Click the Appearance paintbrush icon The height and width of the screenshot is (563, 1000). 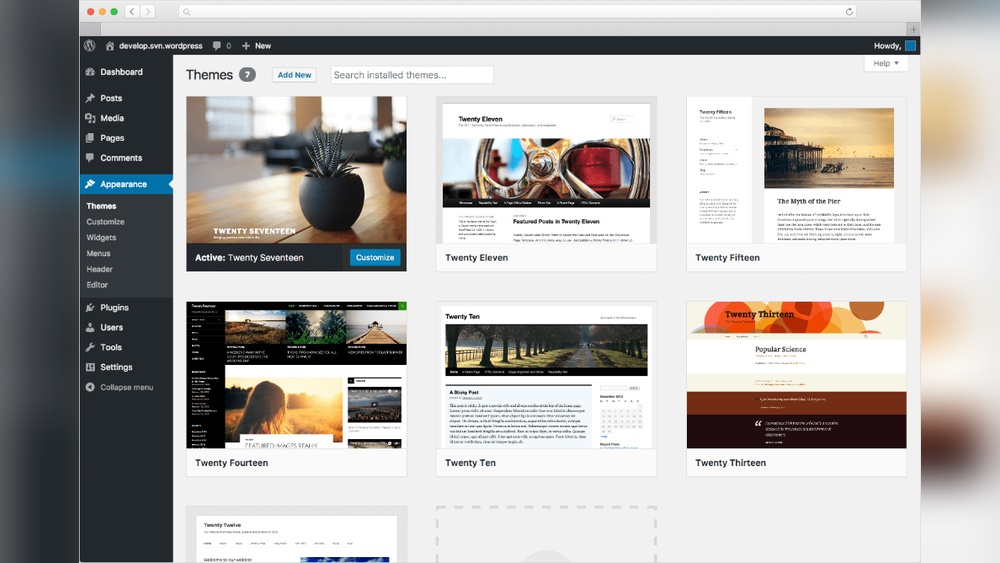click(90, 184)
